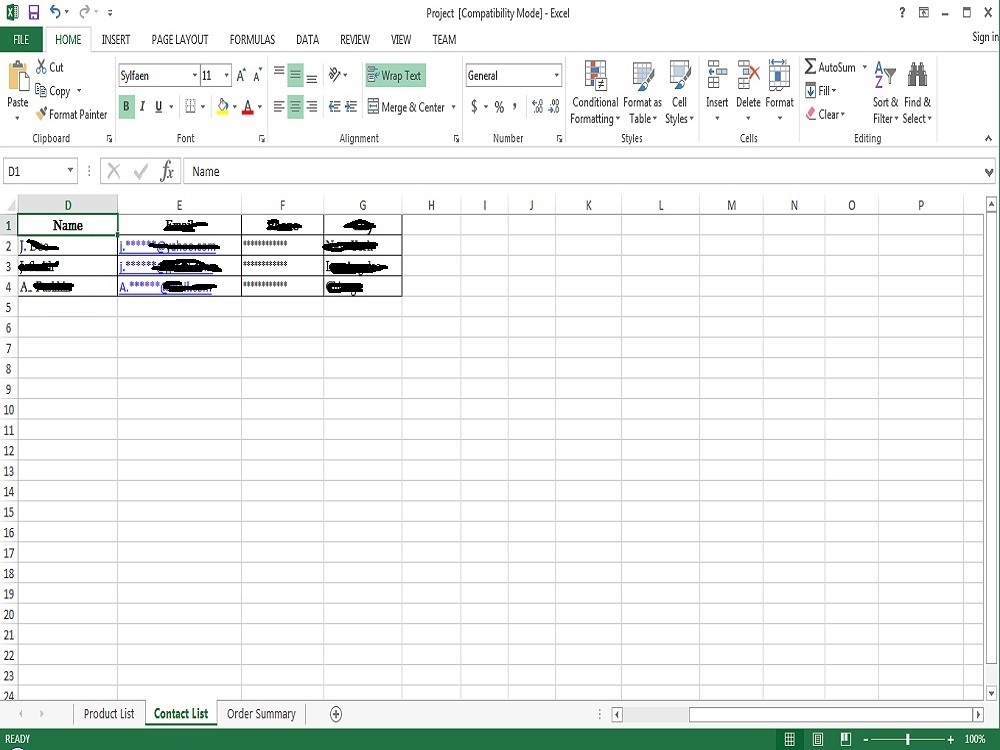Viewport: 1000px width, 750px height.
Task: Collapse the ribbon with caret button
Action: click(x=988, y=138)
